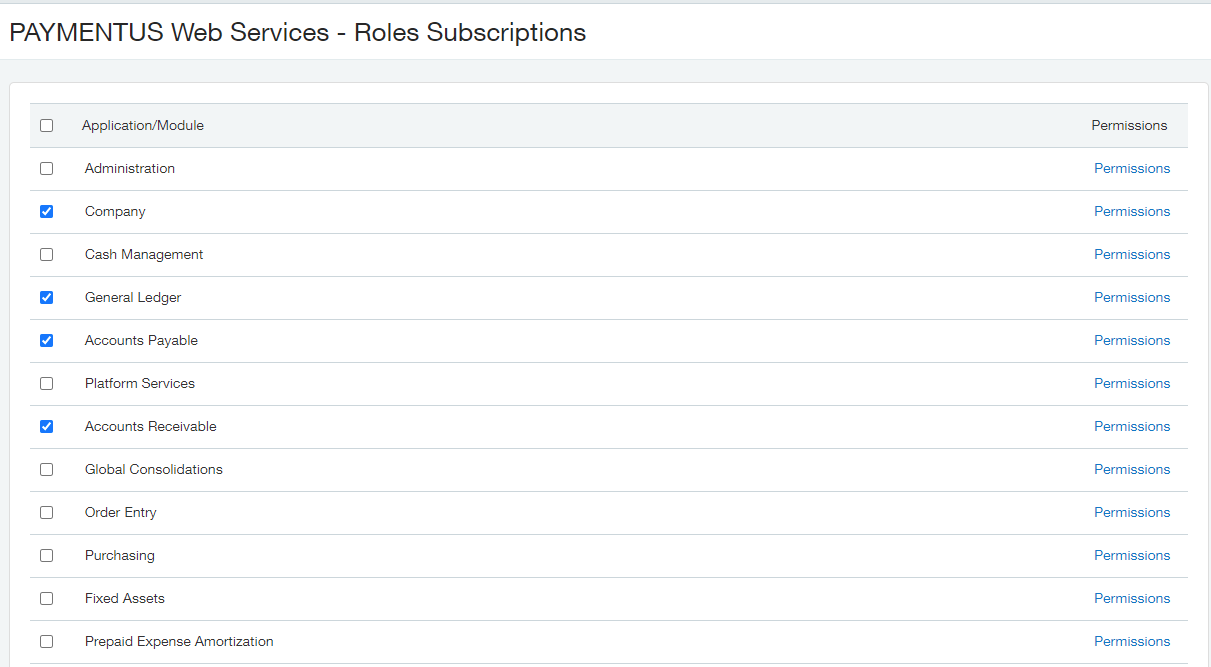Enable the Administration module checkbox
Screen dimensions: 1211x667
pyautogui.click(x=46, y=169)
